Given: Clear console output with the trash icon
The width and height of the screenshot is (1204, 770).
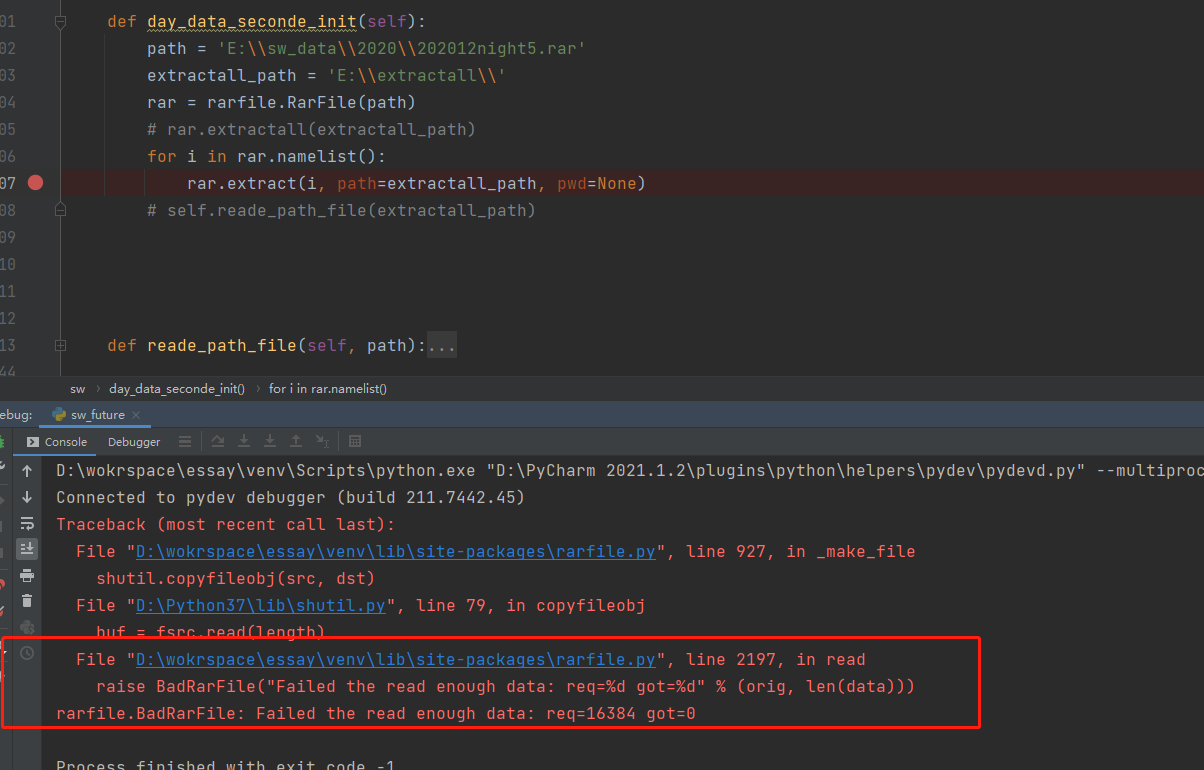Looking at the screenshot, I should [x=27, y=601].
